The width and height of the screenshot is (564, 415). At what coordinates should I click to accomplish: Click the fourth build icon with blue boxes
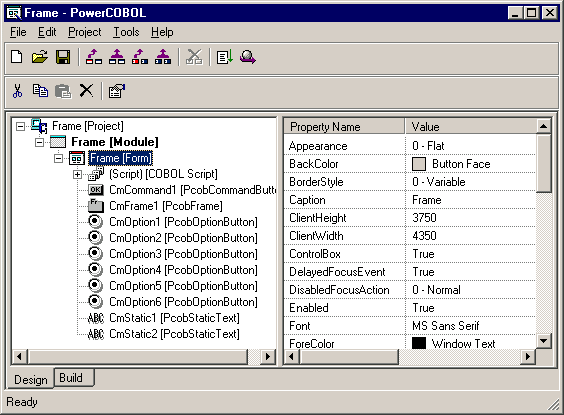point(163,57)
